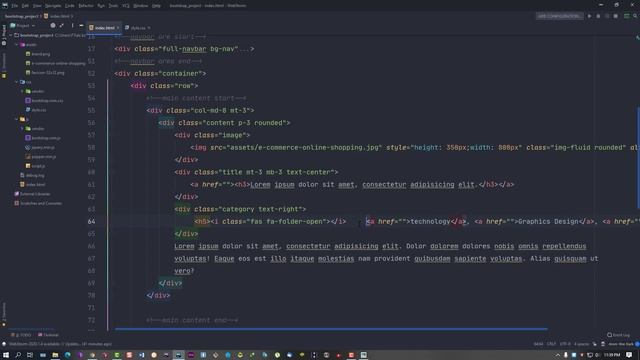Collapse the vendor folder under css
This screenshot has height=360, width=640.
(22, 91)
